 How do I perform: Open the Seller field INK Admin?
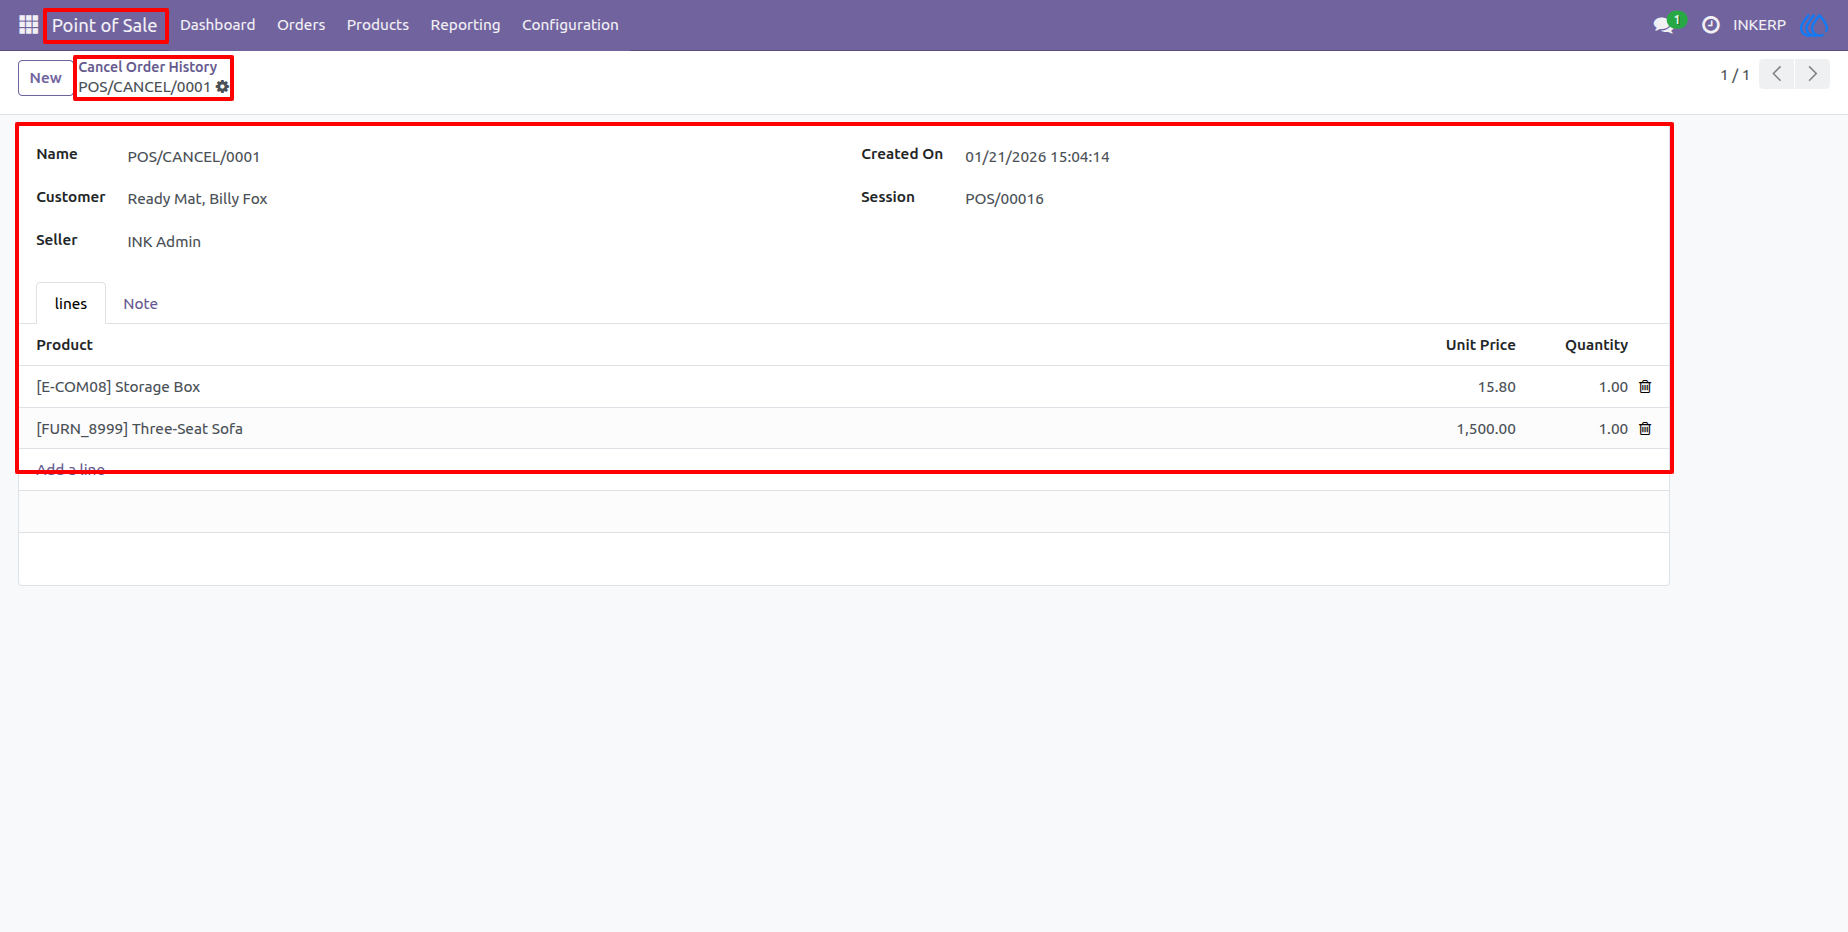coord(164,242)
